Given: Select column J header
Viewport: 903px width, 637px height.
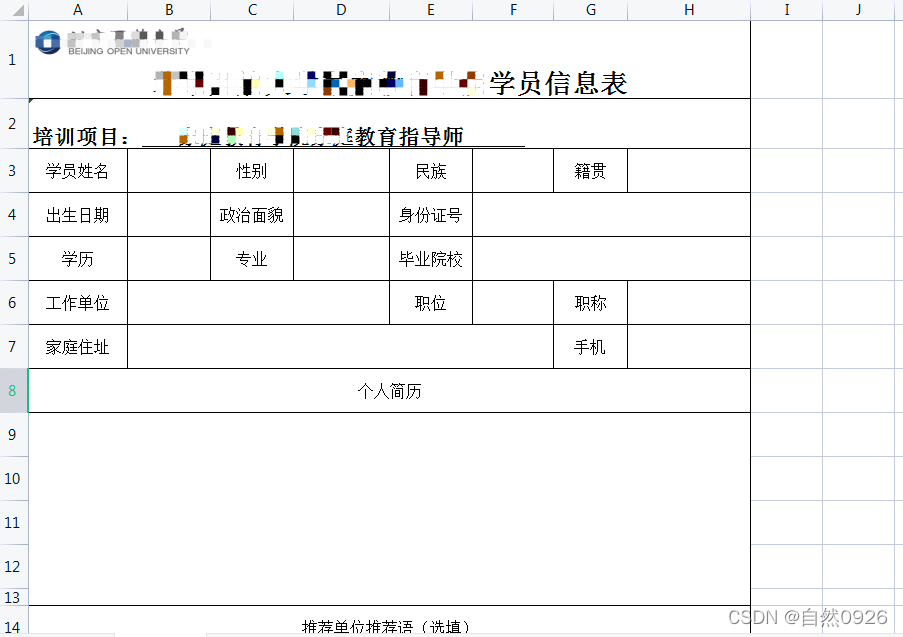Looking at the screenshot, I should tap(858, 10).
